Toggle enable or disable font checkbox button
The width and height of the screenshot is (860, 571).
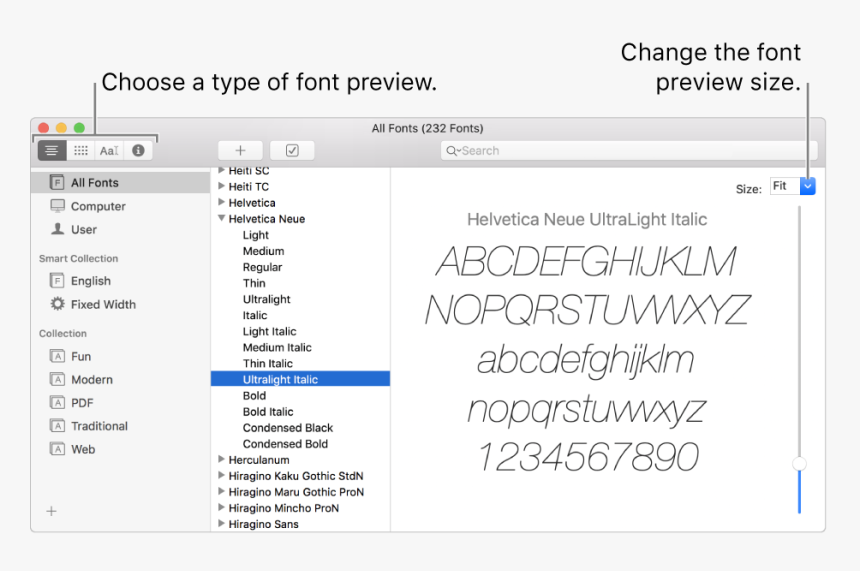coord(292,150)
